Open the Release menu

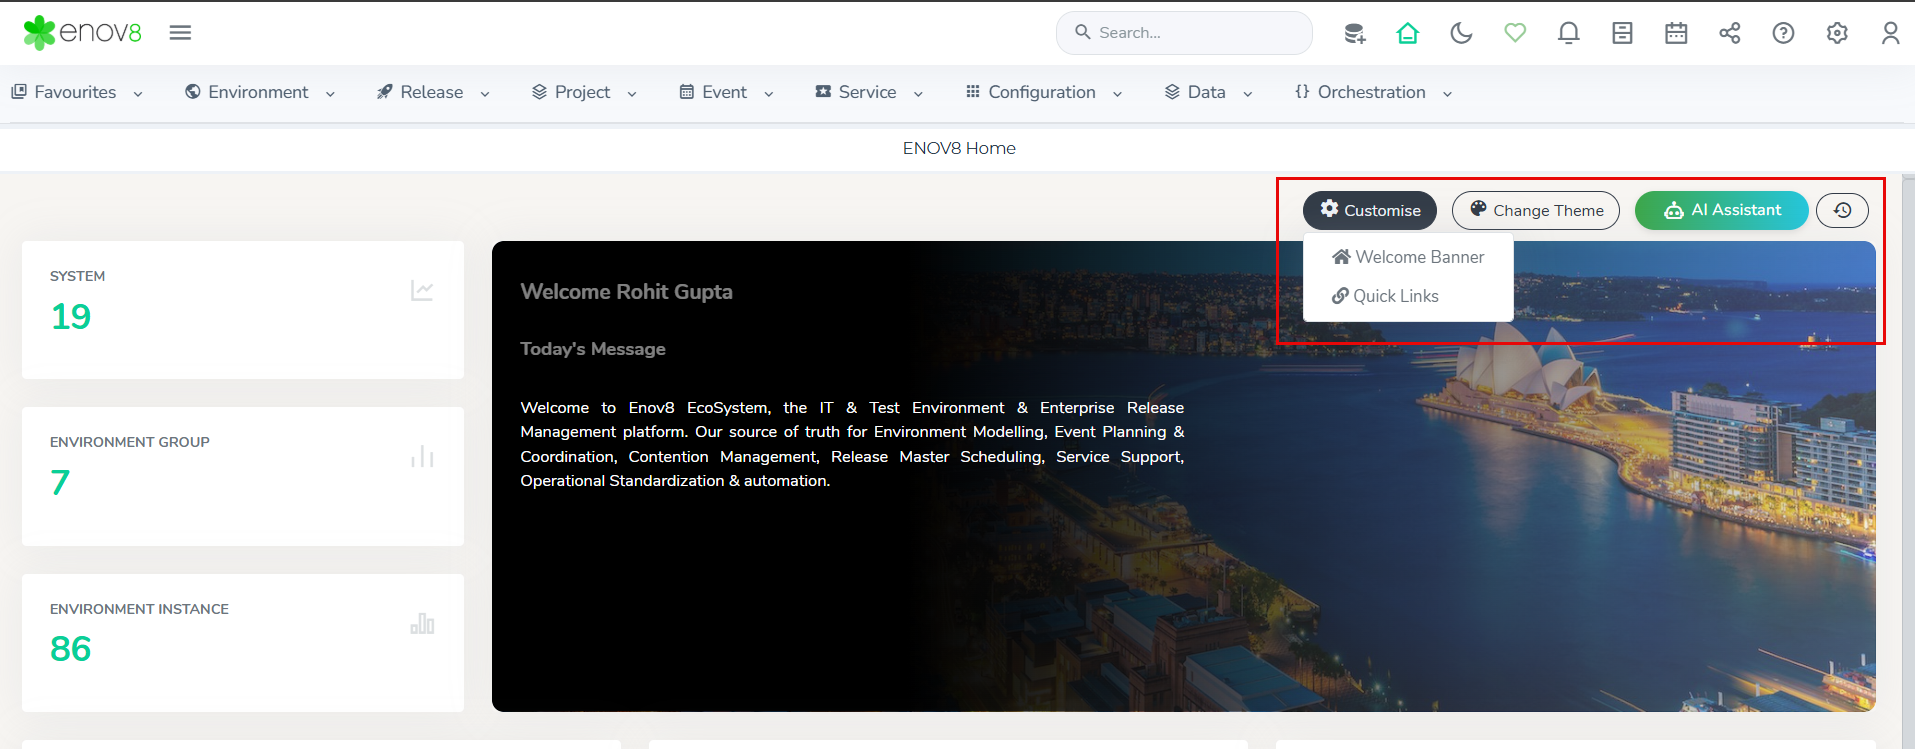(433, 92)
